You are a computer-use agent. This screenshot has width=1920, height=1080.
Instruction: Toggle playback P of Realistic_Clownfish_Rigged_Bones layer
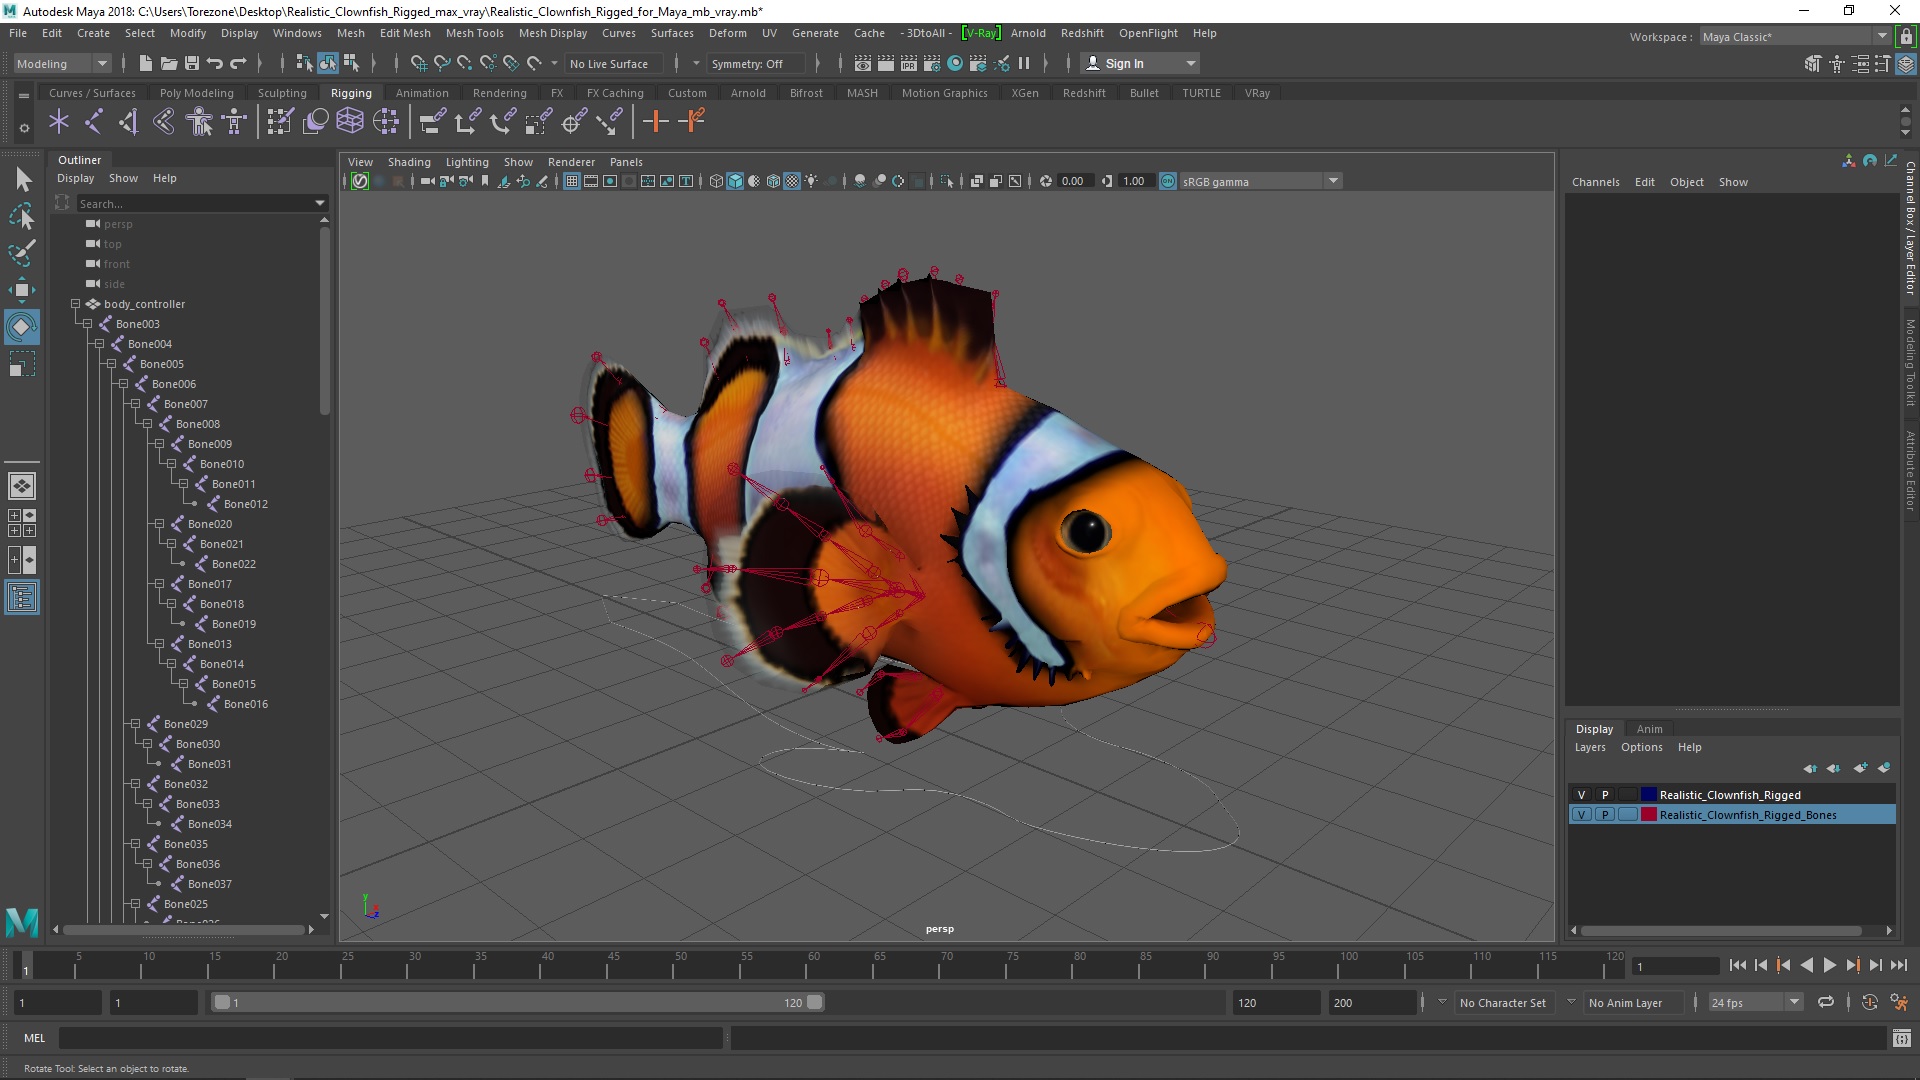pos(1605,815)
